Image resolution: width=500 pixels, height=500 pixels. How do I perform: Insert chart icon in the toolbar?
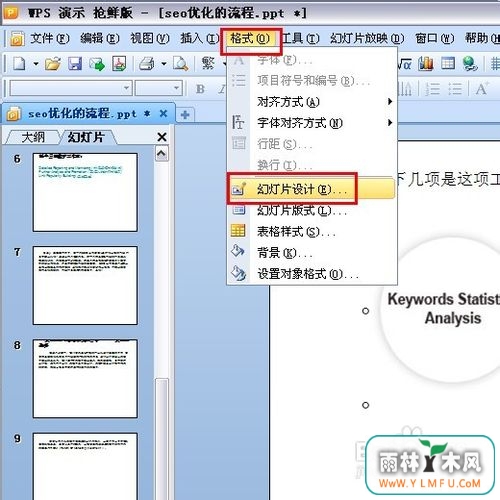click(426, 63)
